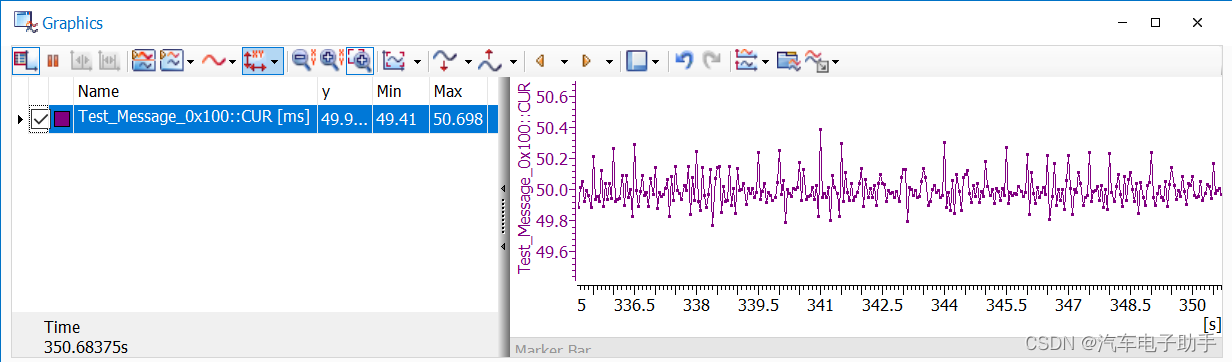The height and width of the screenshot is (362, 1232).
Task: Click the grayed step-right marker icon
Action: tap(109, 61)
